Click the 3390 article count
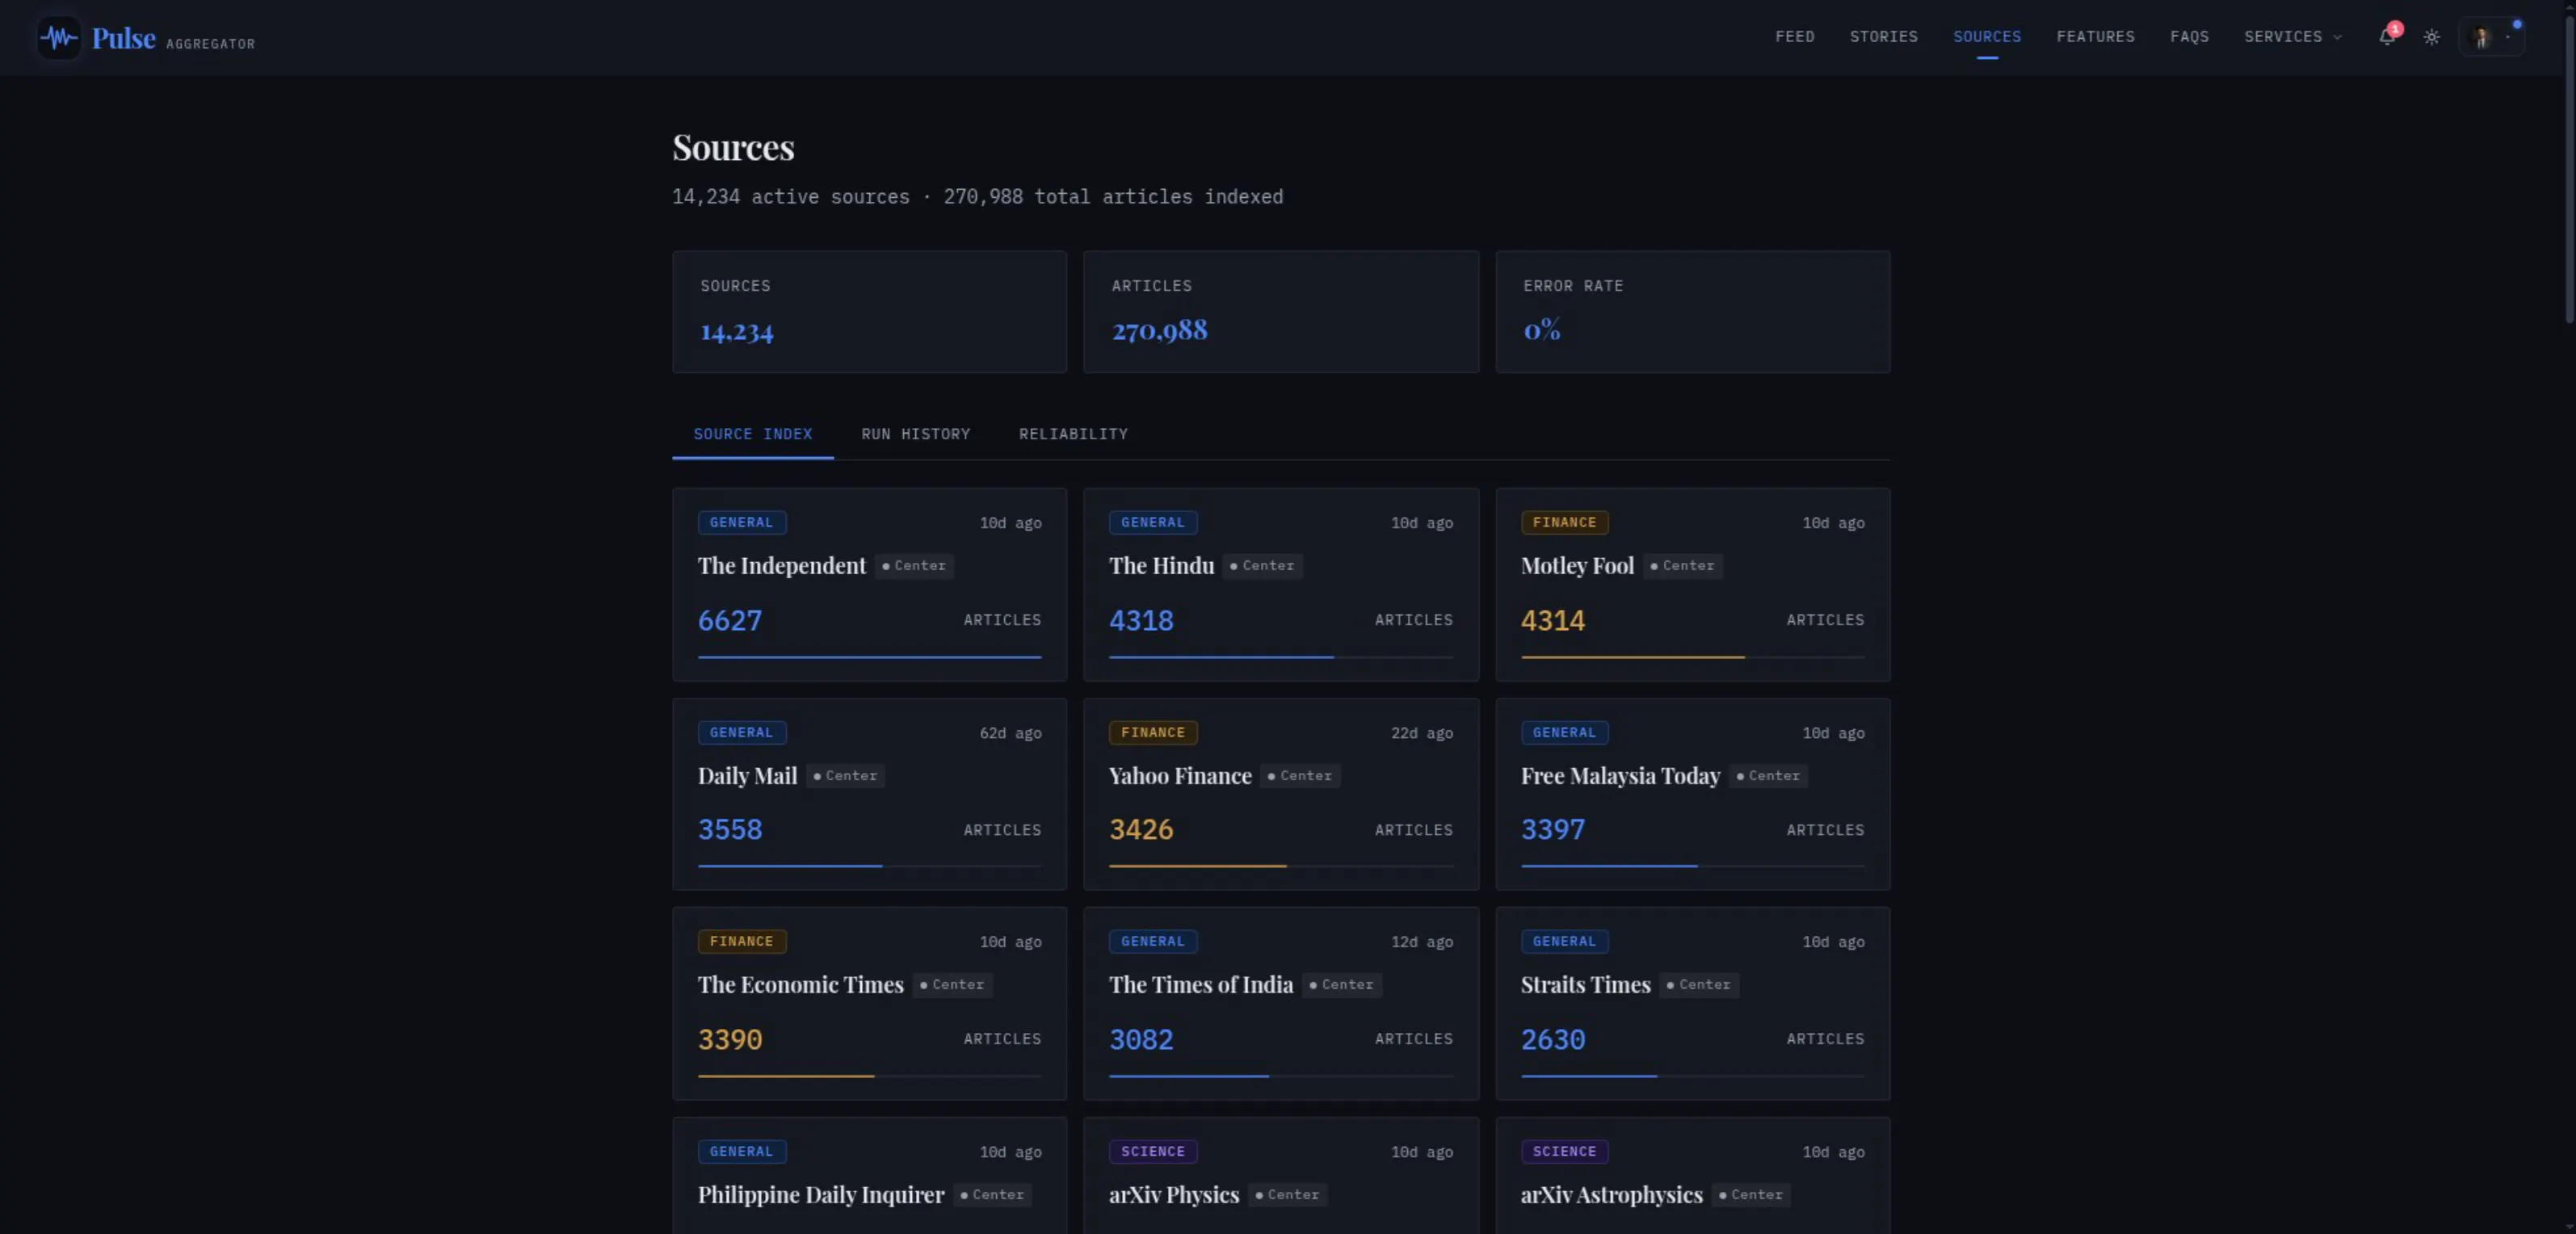The height and width of the screenshot is (1234, 2576). coord(729,1039)
